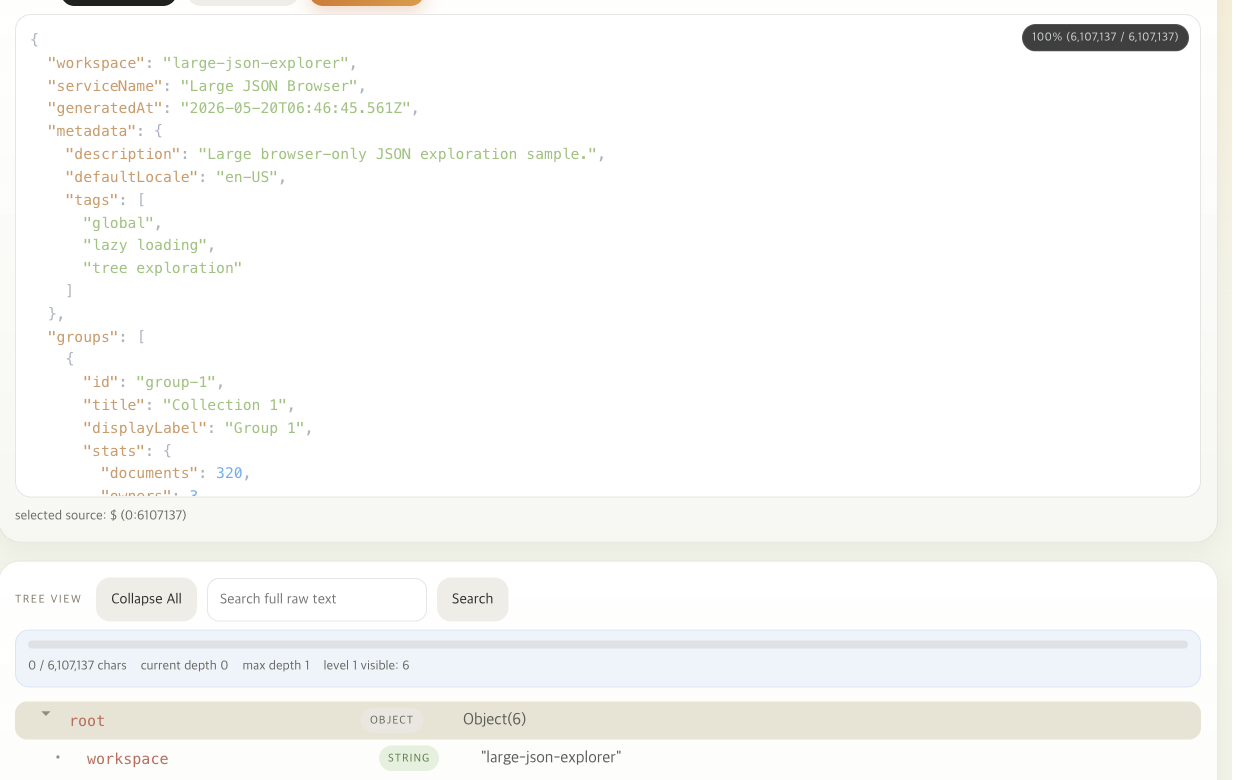Image resolution: width=1248 pixels, height=780 pixels.
Task: Click the STRING type badge on workspace
Action: 408,758
